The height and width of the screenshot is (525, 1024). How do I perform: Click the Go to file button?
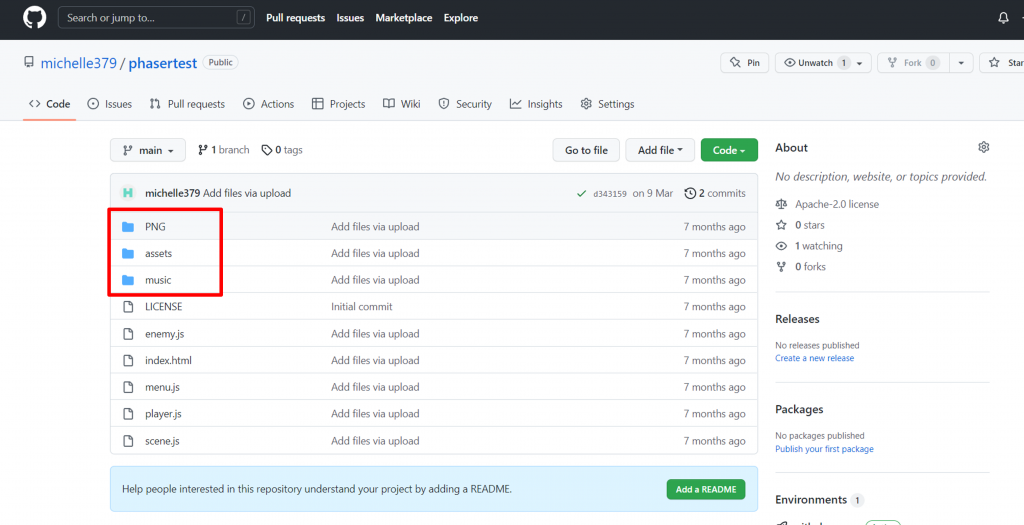tap(586, 150)
